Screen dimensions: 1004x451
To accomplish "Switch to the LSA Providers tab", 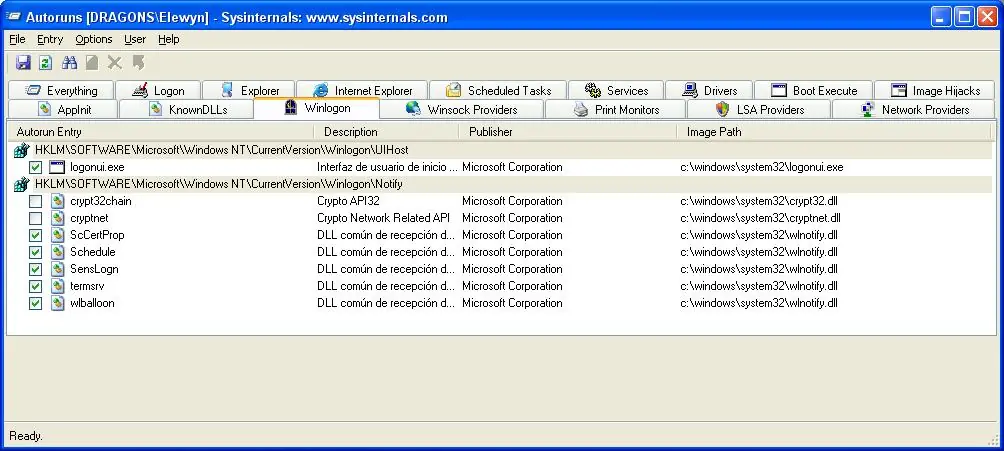I will point(759,110).
